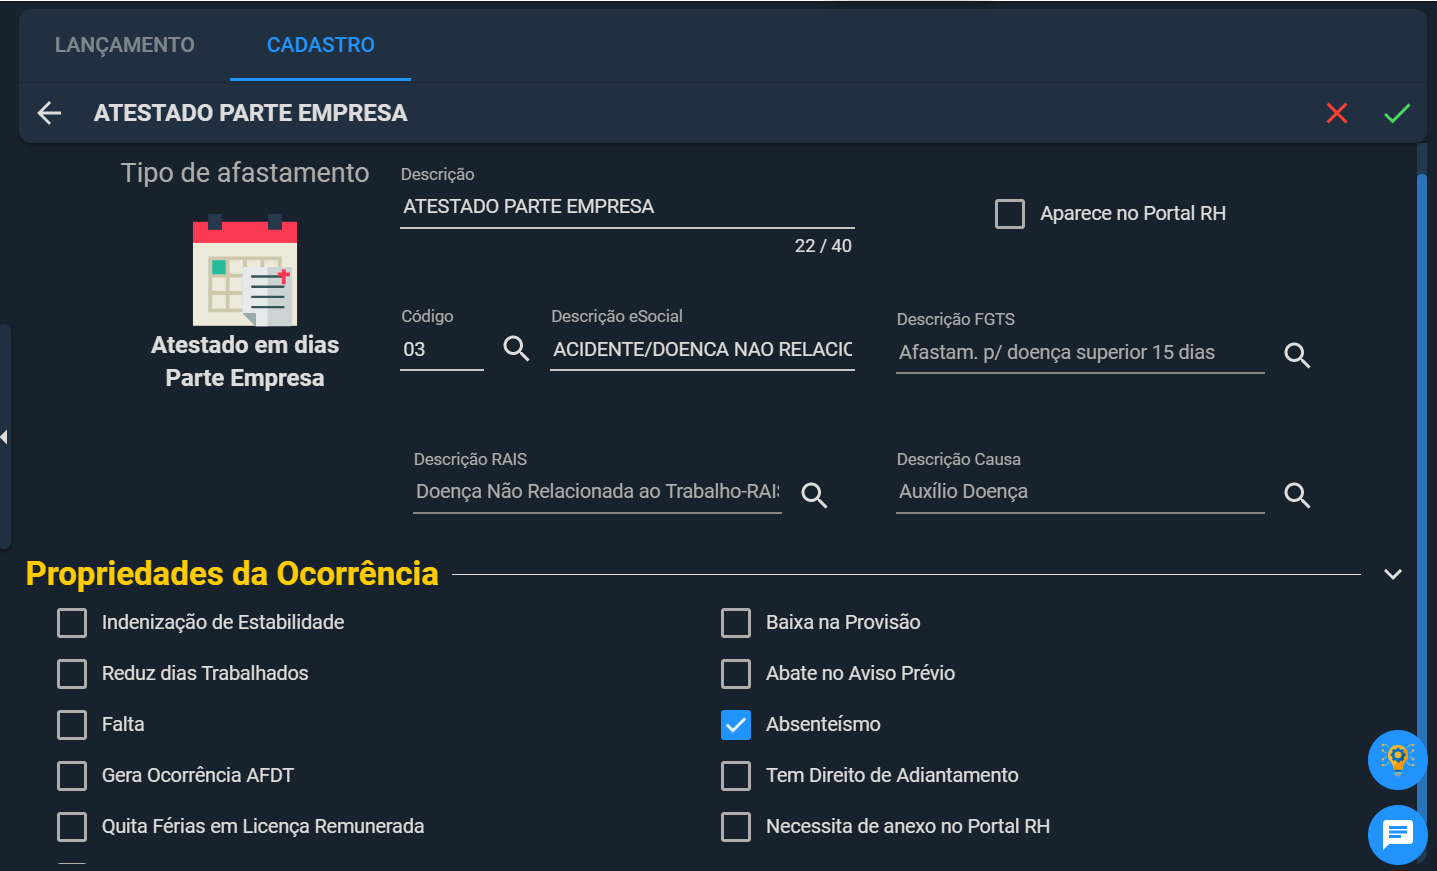Confirm with the green checkmark icon
Screen dimensions: 1437x871
pyautogui.click(x=1397, y=113)
